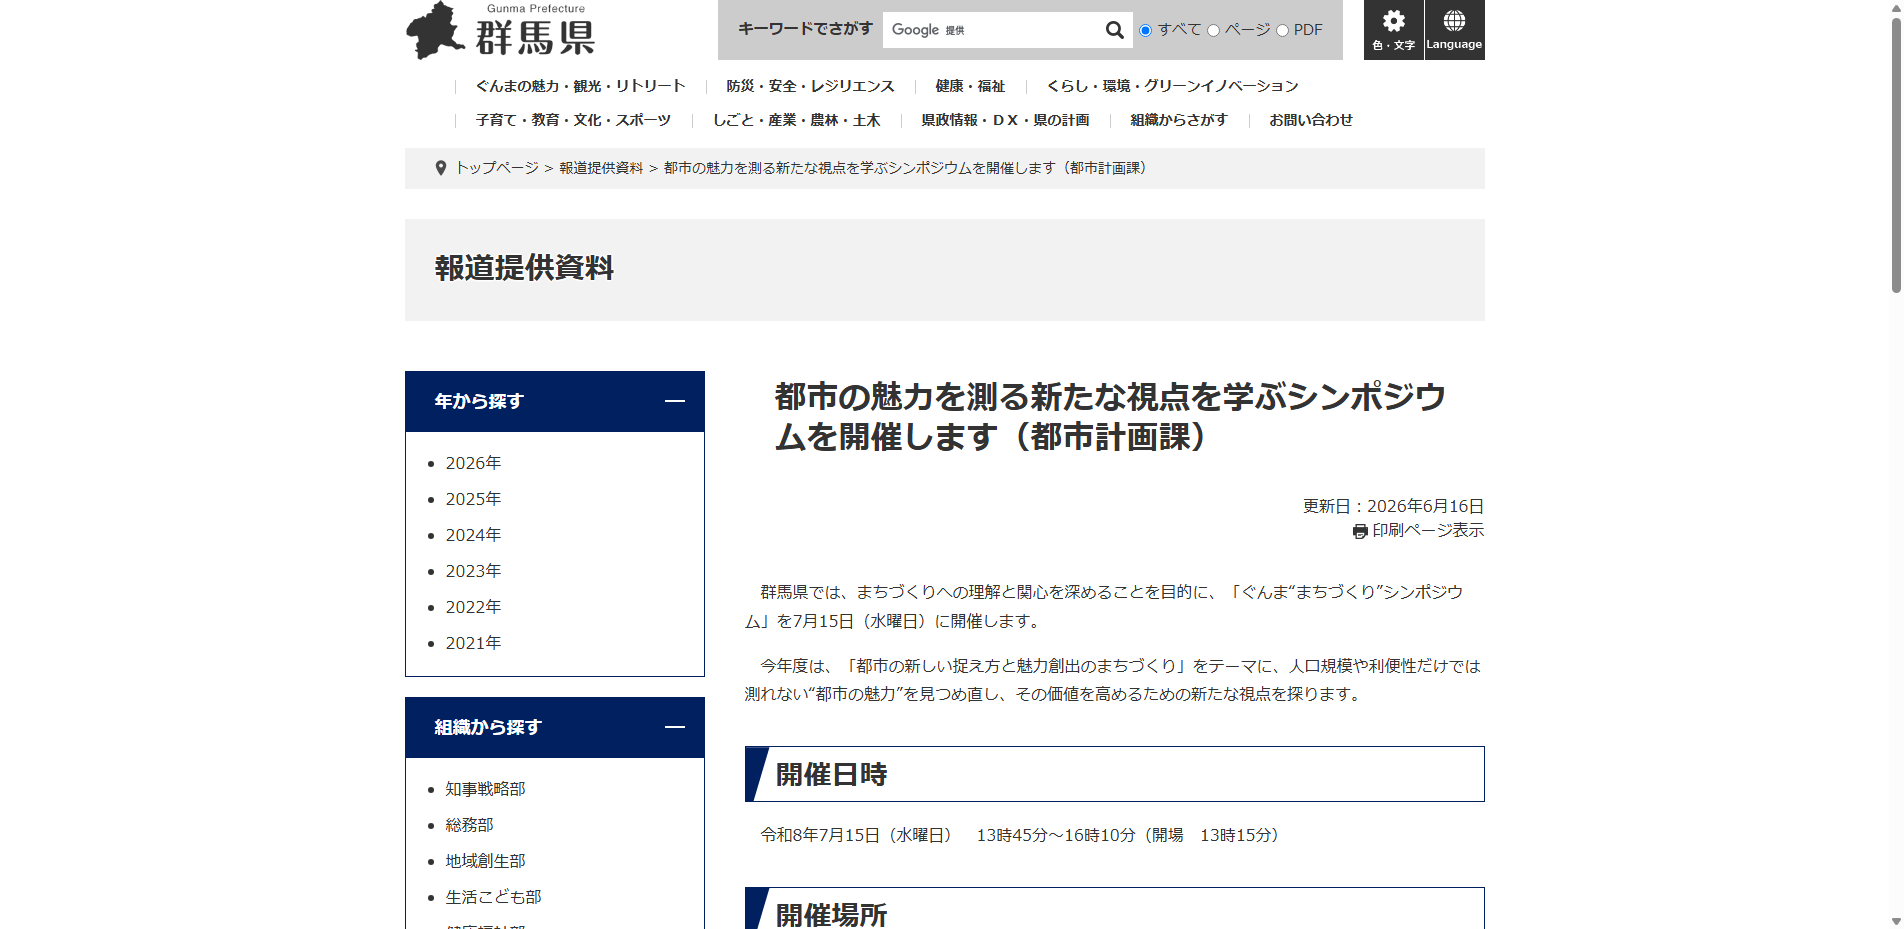Open the 総務部 link
The image size is (1904, 929).
(x=469, y=825)
